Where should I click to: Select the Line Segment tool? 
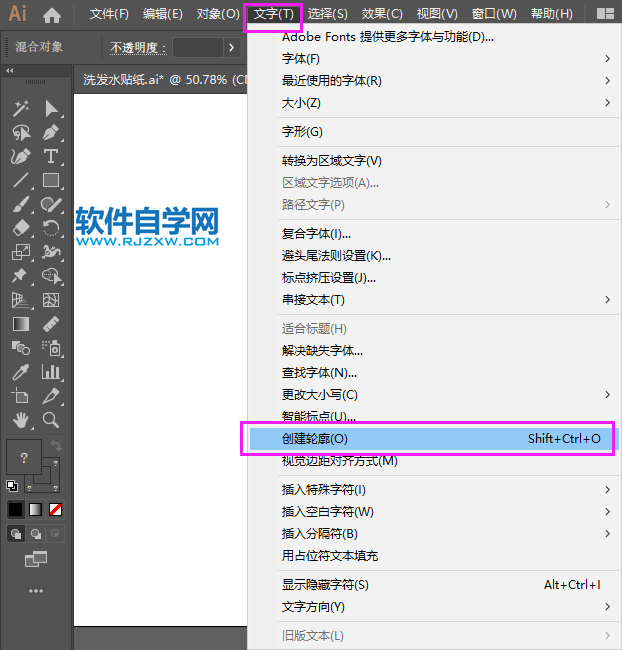[21, 181]
